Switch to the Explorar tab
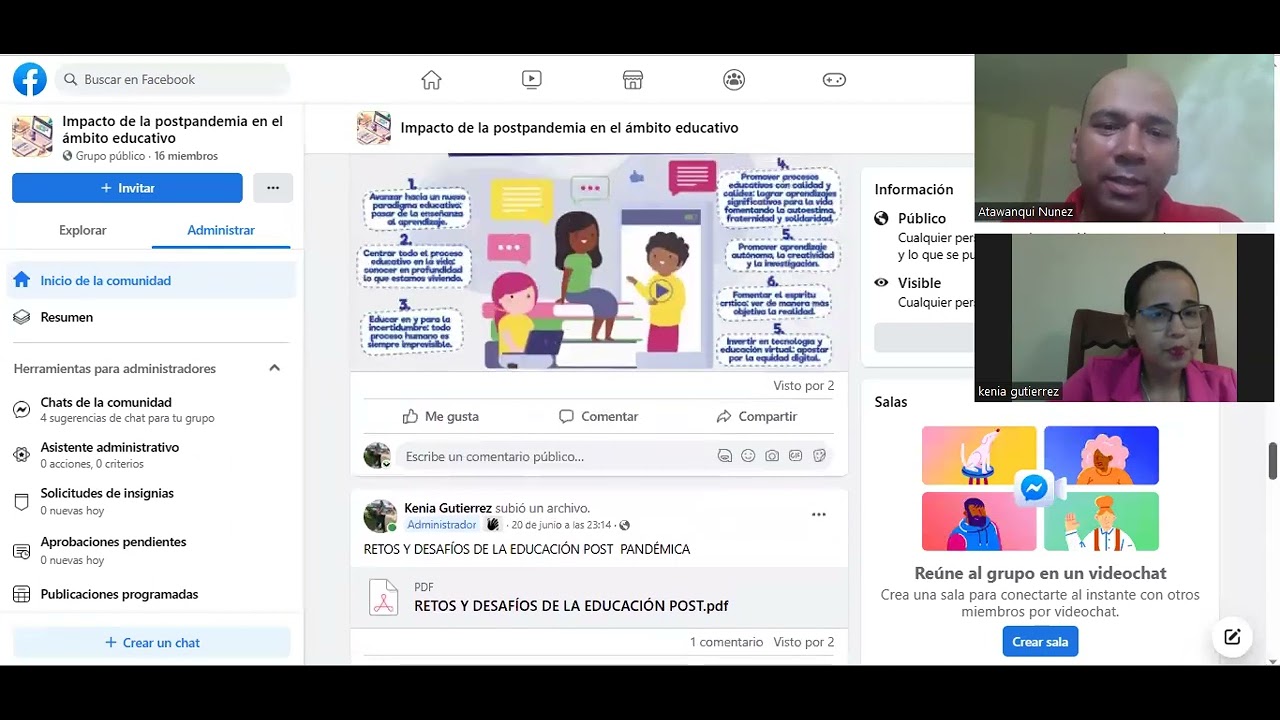The width and height of the screenshot is (1280, 720). [x=83, y=230]
